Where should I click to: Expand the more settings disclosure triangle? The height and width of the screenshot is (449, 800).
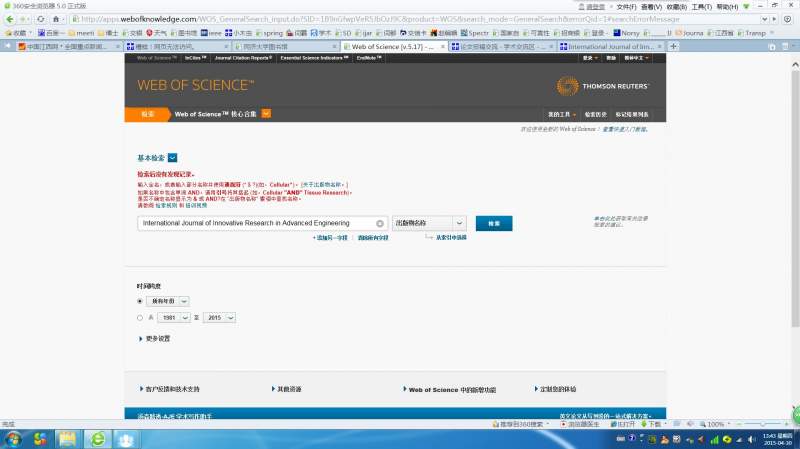click(x=141, y=339)
